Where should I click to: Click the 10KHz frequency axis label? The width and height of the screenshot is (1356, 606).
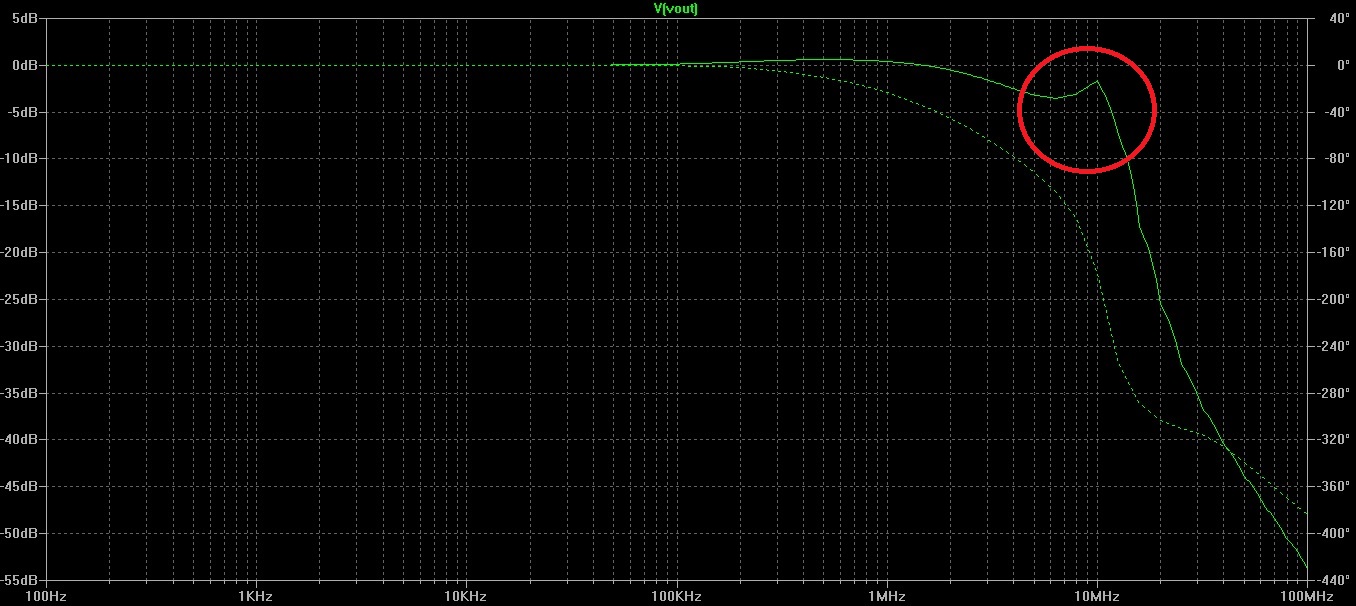466,597
